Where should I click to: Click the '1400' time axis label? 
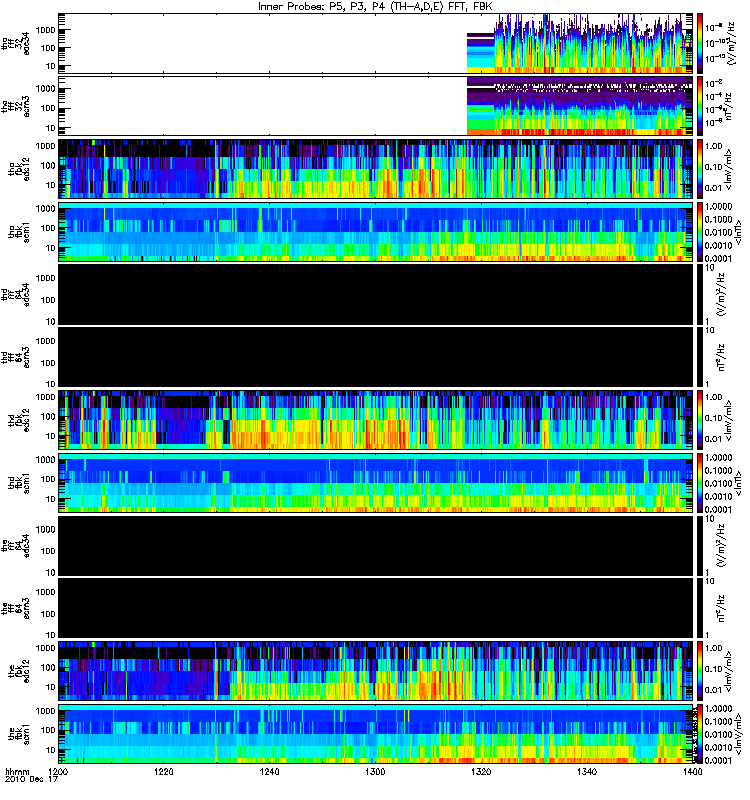coord(692,771)
